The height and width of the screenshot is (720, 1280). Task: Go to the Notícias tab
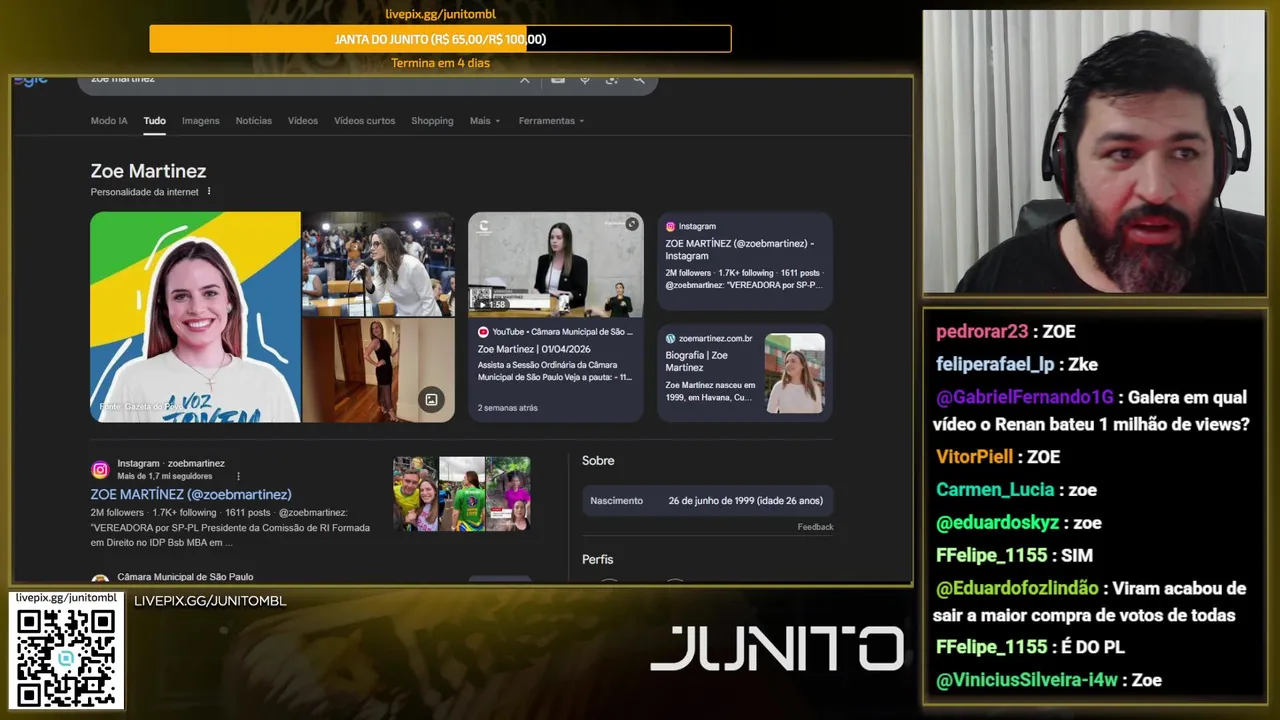[x=253, y=121]
